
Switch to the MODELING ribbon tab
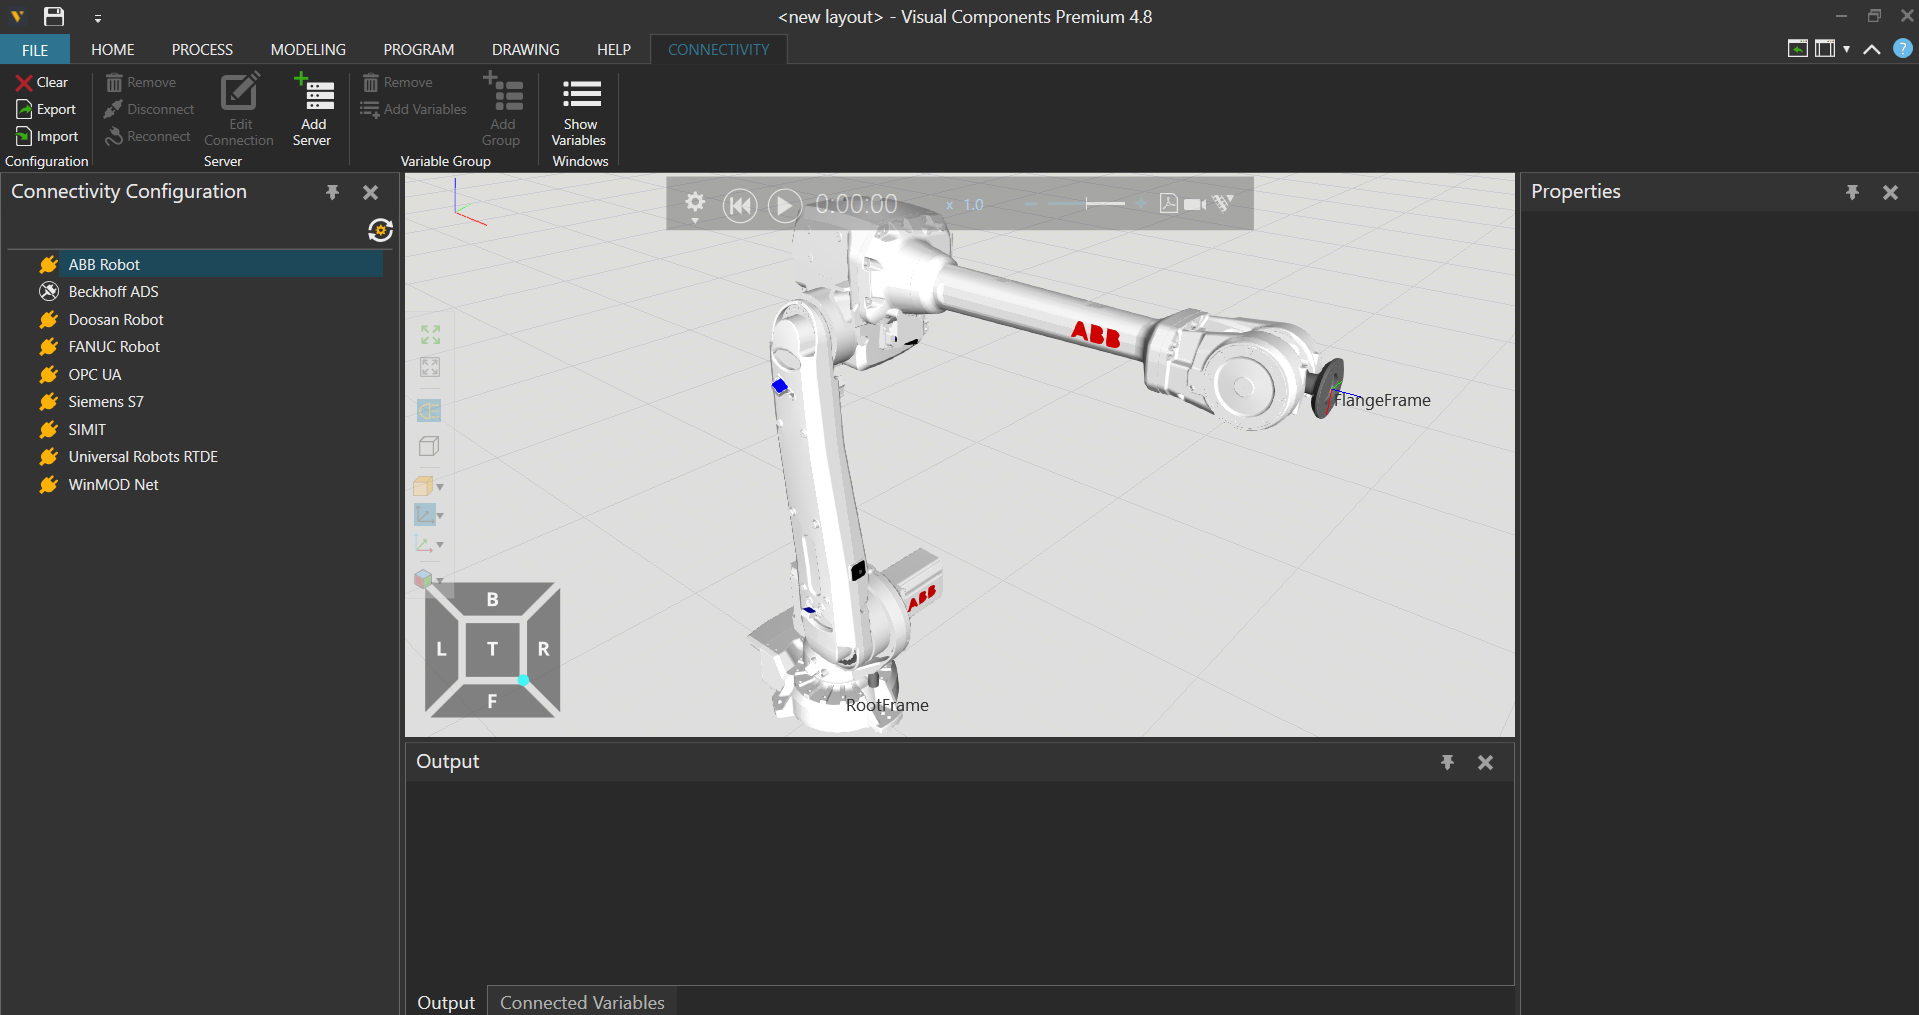tap(308, 50)
